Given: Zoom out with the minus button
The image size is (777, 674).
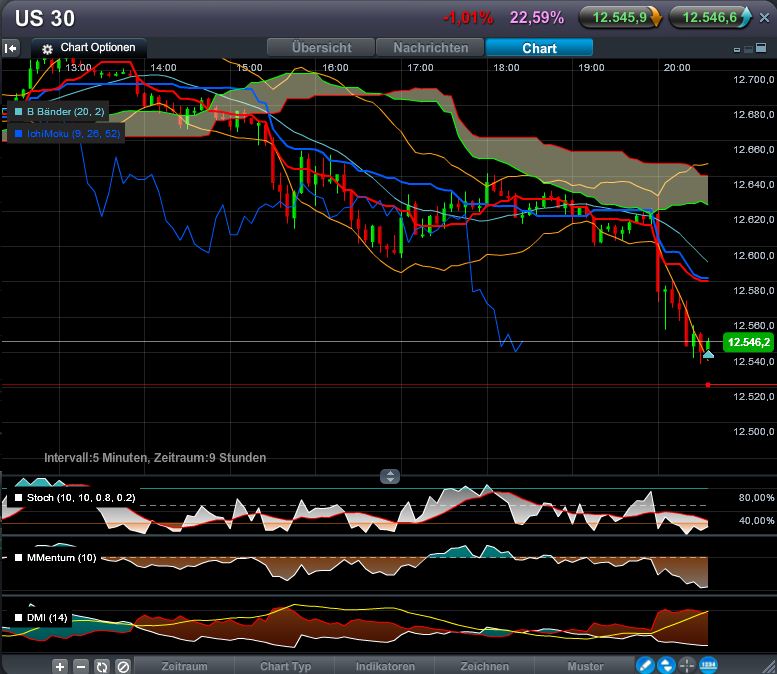Looking at the screenshot, I should click(x=81, y=666).
